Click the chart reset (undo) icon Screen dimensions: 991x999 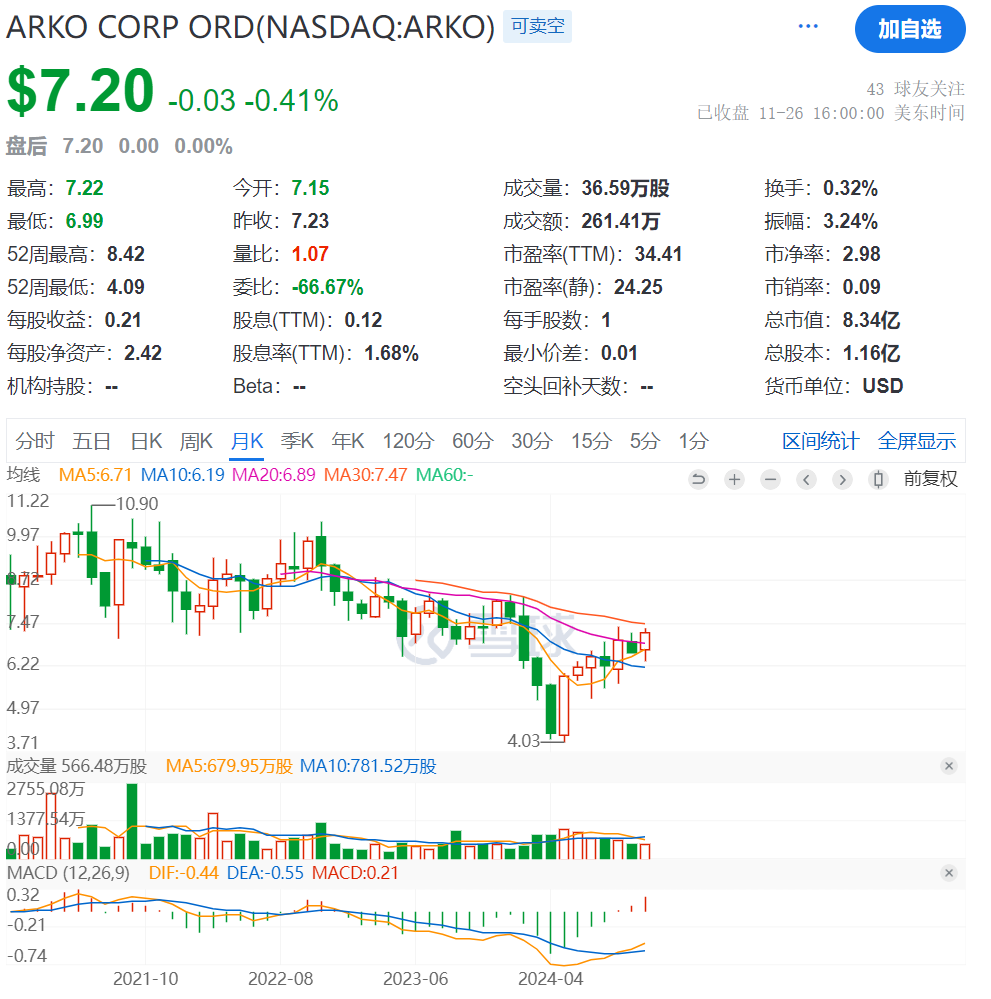click(x=698, y=480)
